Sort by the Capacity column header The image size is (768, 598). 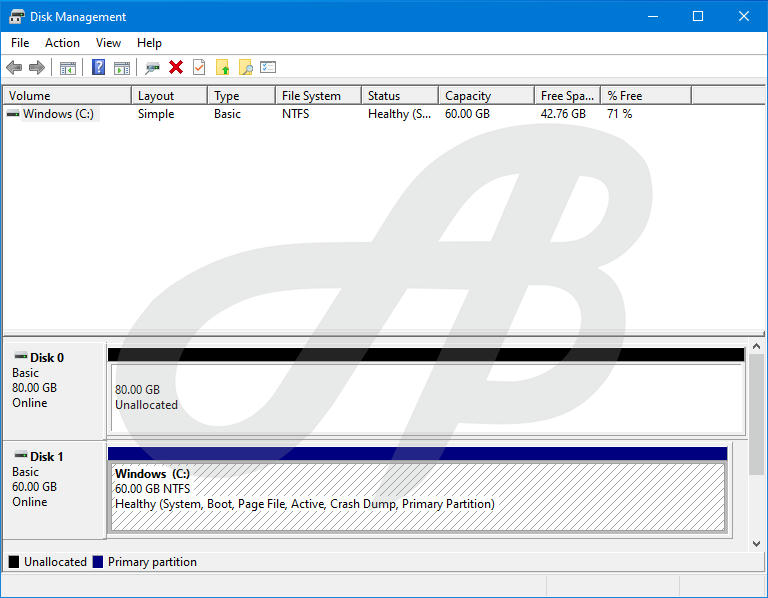(x=486, y=96)
